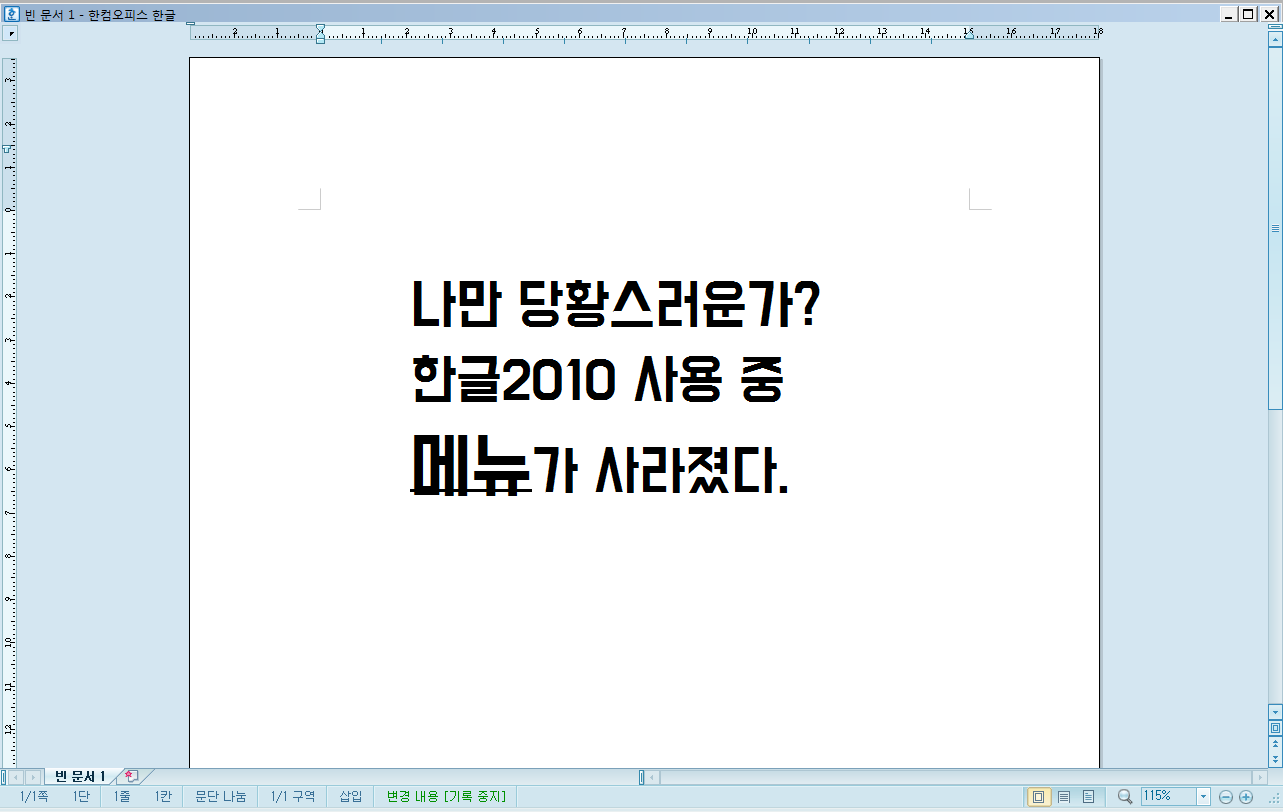Image resolution: width=1283 pixels, height=812 pixels.
Task: Open the browse-object selector below scrollbar
Action: click(1275, 728)
